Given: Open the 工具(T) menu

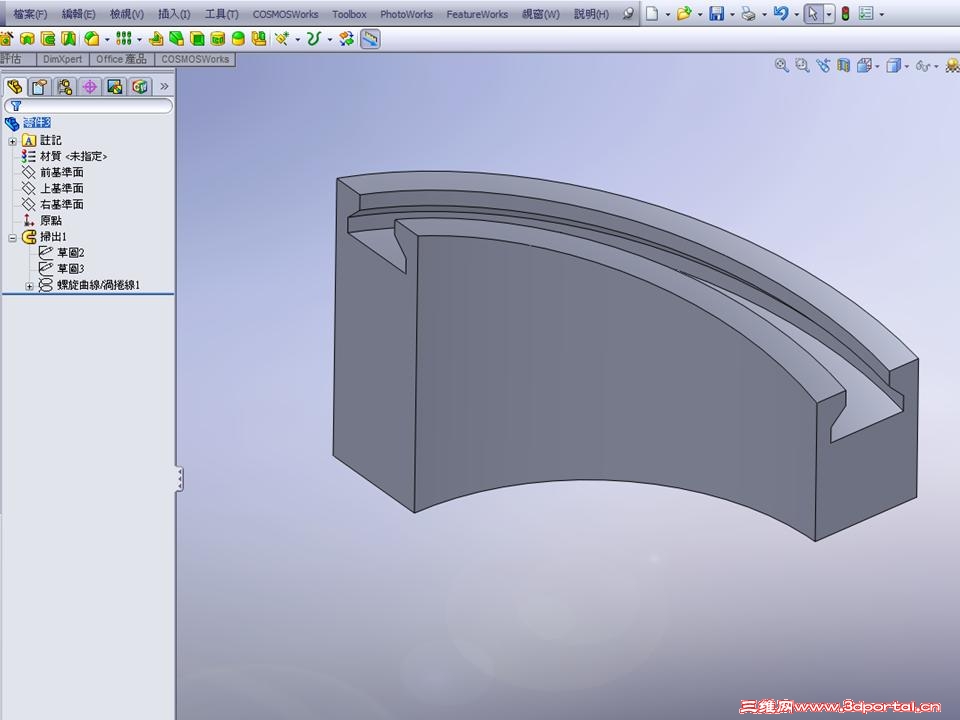Looking at the screenshot, I should [221, 13].
